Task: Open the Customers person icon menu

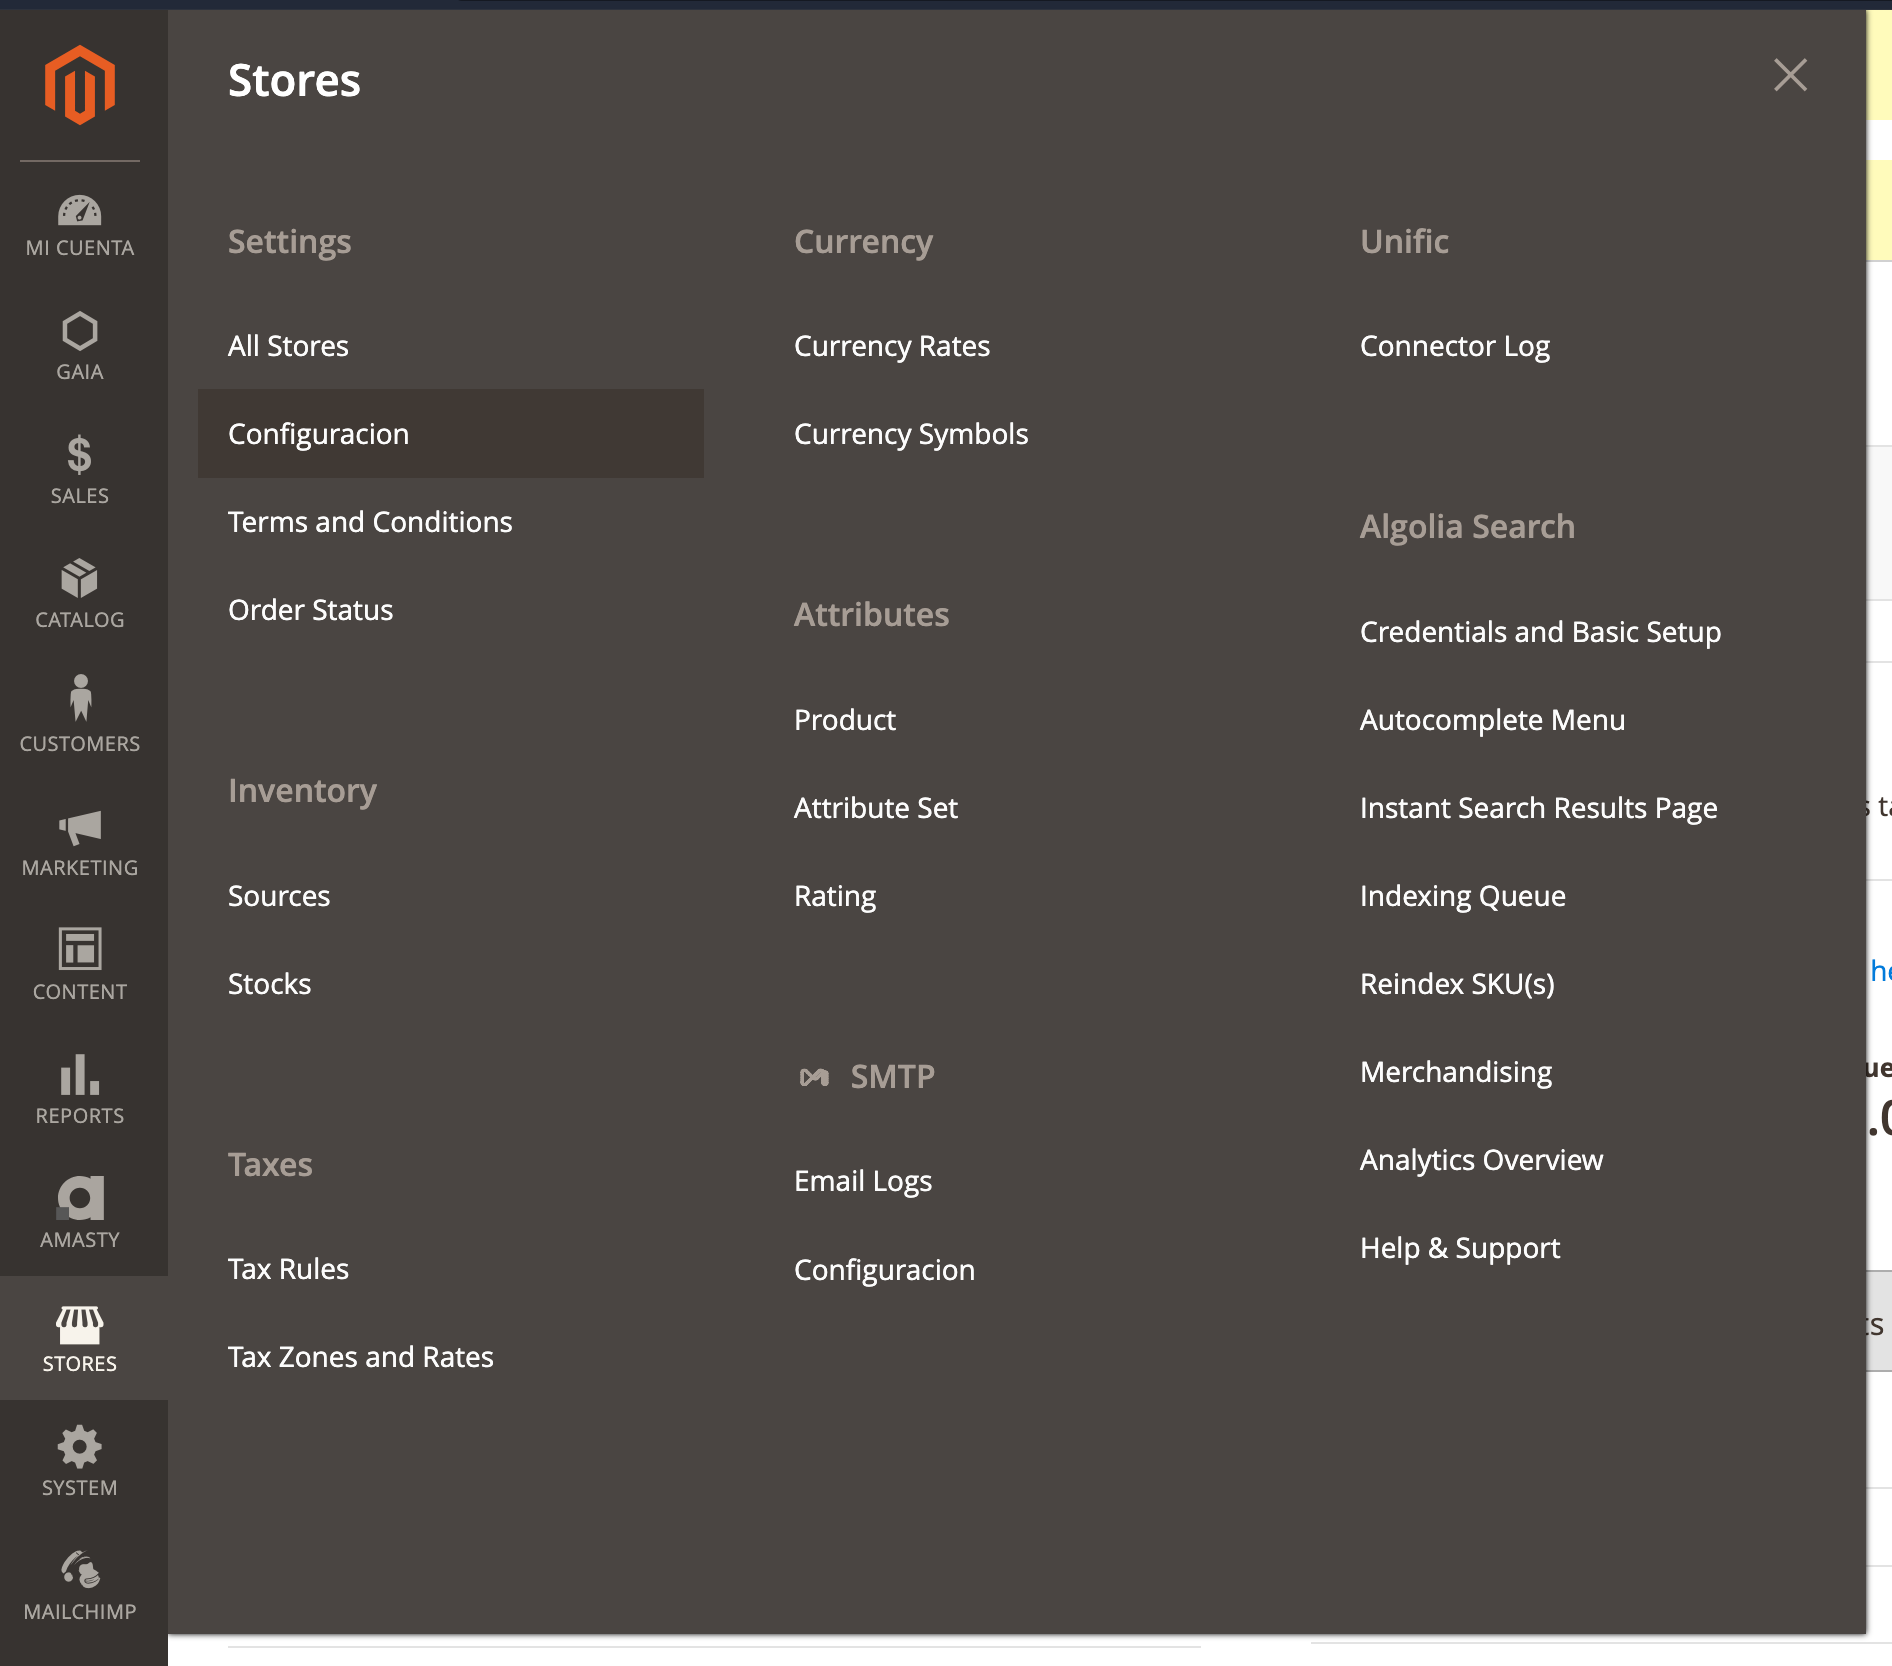Action: tap(80, 714)
